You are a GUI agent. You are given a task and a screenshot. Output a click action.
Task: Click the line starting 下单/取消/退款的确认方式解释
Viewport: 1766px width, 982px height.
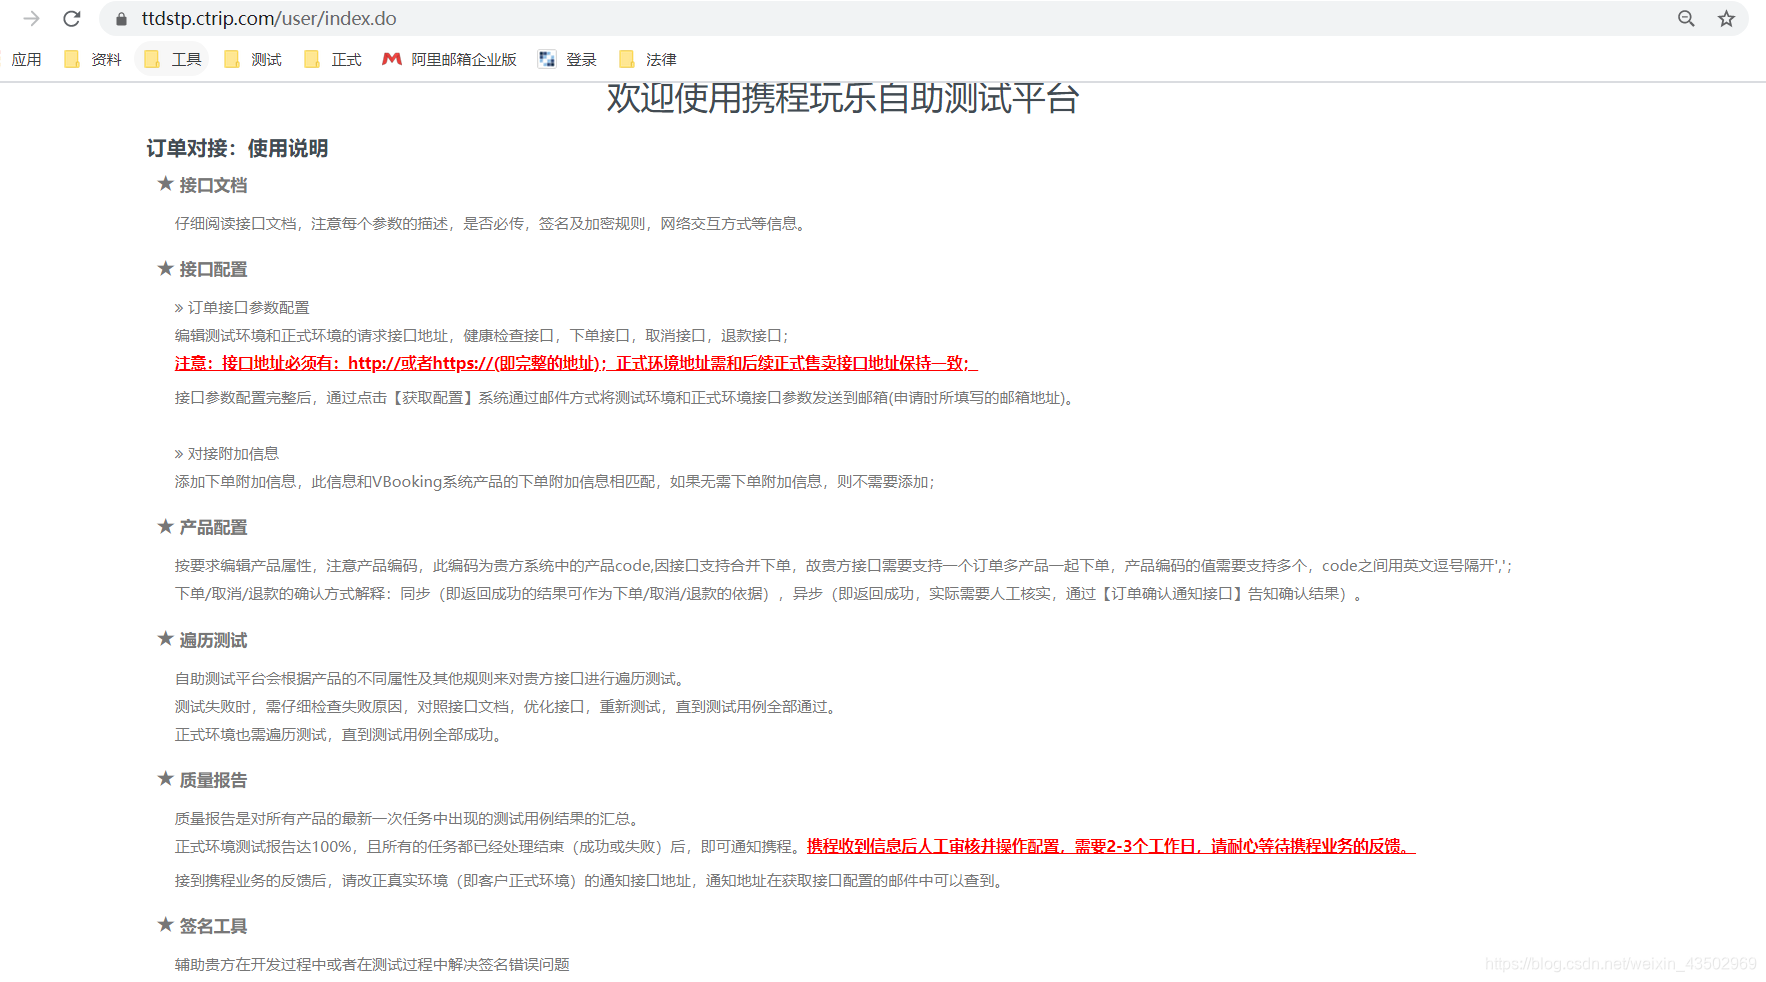coord(769,593)
